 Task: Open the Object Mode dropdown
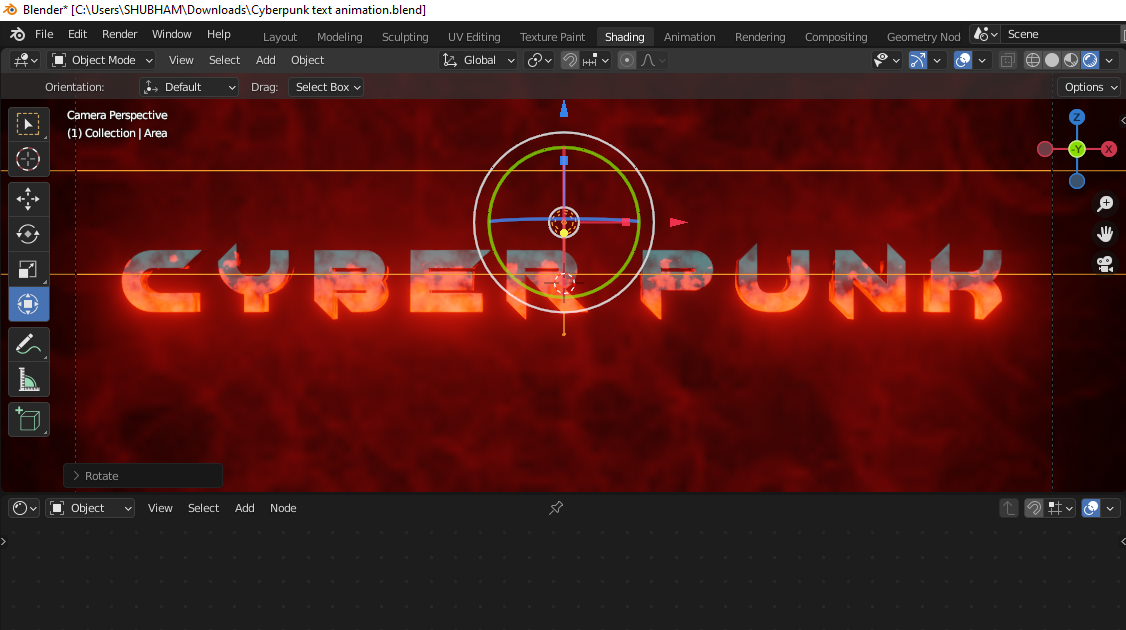coord(101,60)
